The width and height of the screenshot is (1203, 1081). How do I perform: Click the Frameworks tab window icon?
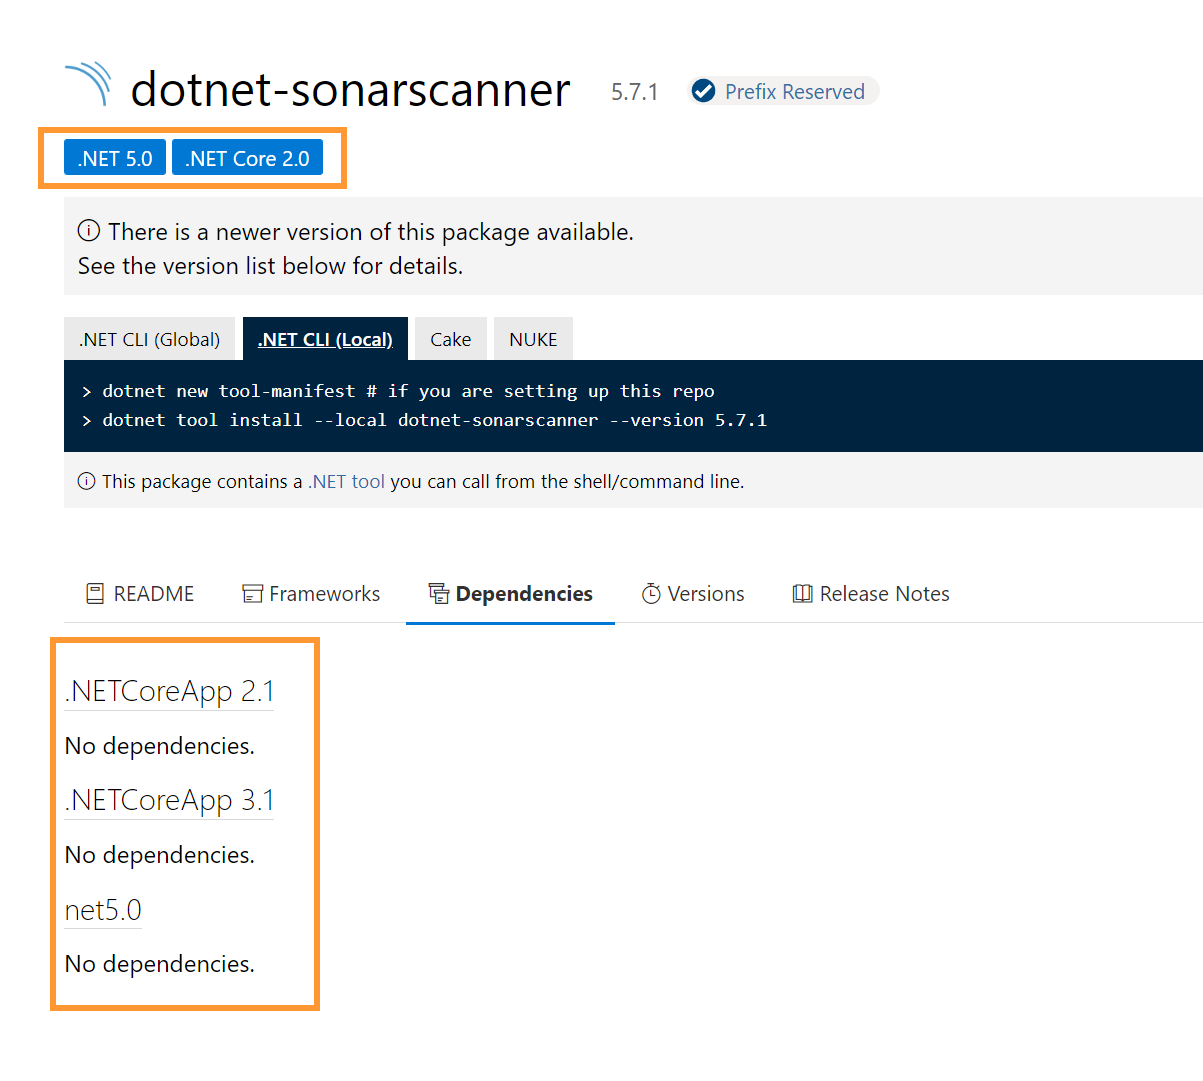pyautogui.click(x=252, y=594)
